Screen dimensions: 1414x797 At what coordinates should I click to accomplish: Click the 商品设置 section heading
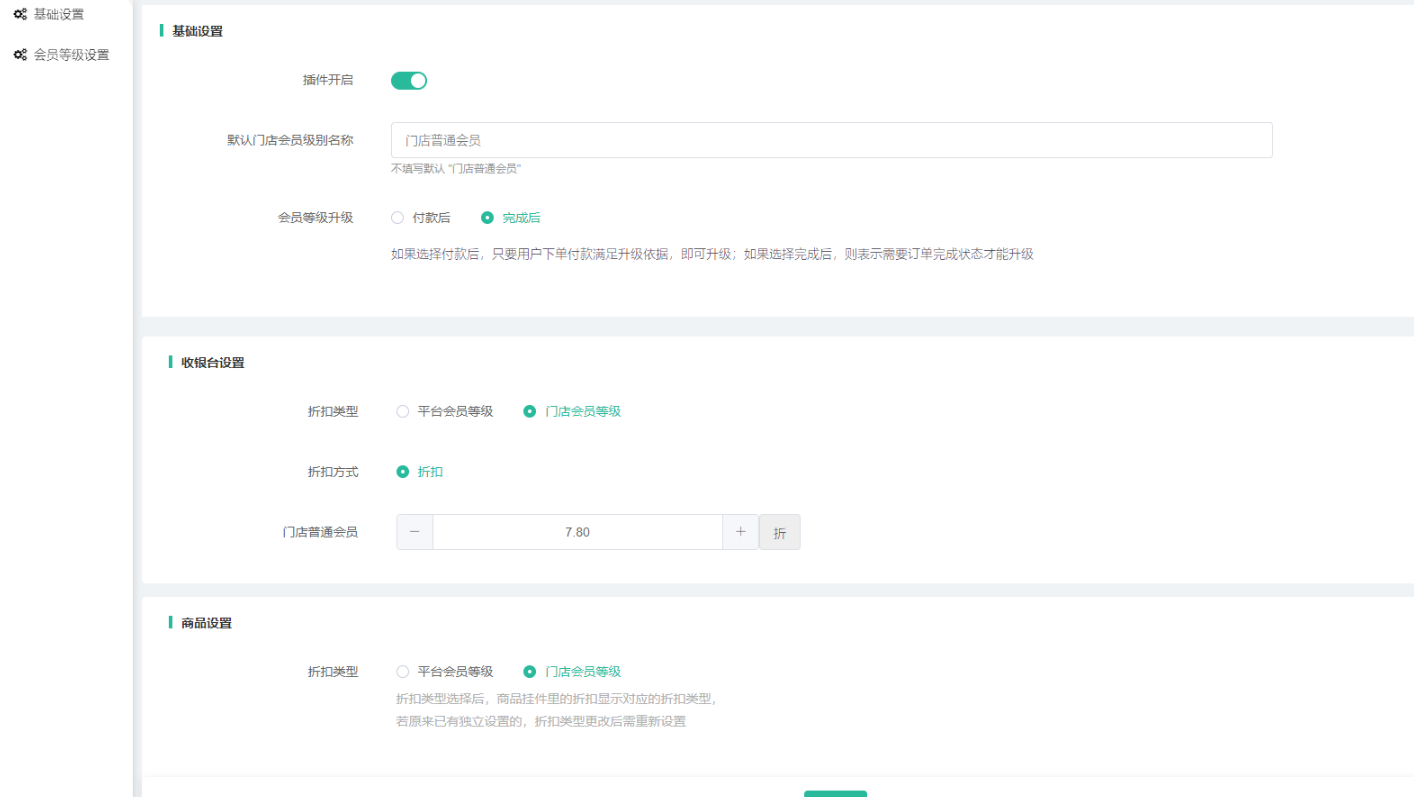pyautogui.click(x=206, y=623)
